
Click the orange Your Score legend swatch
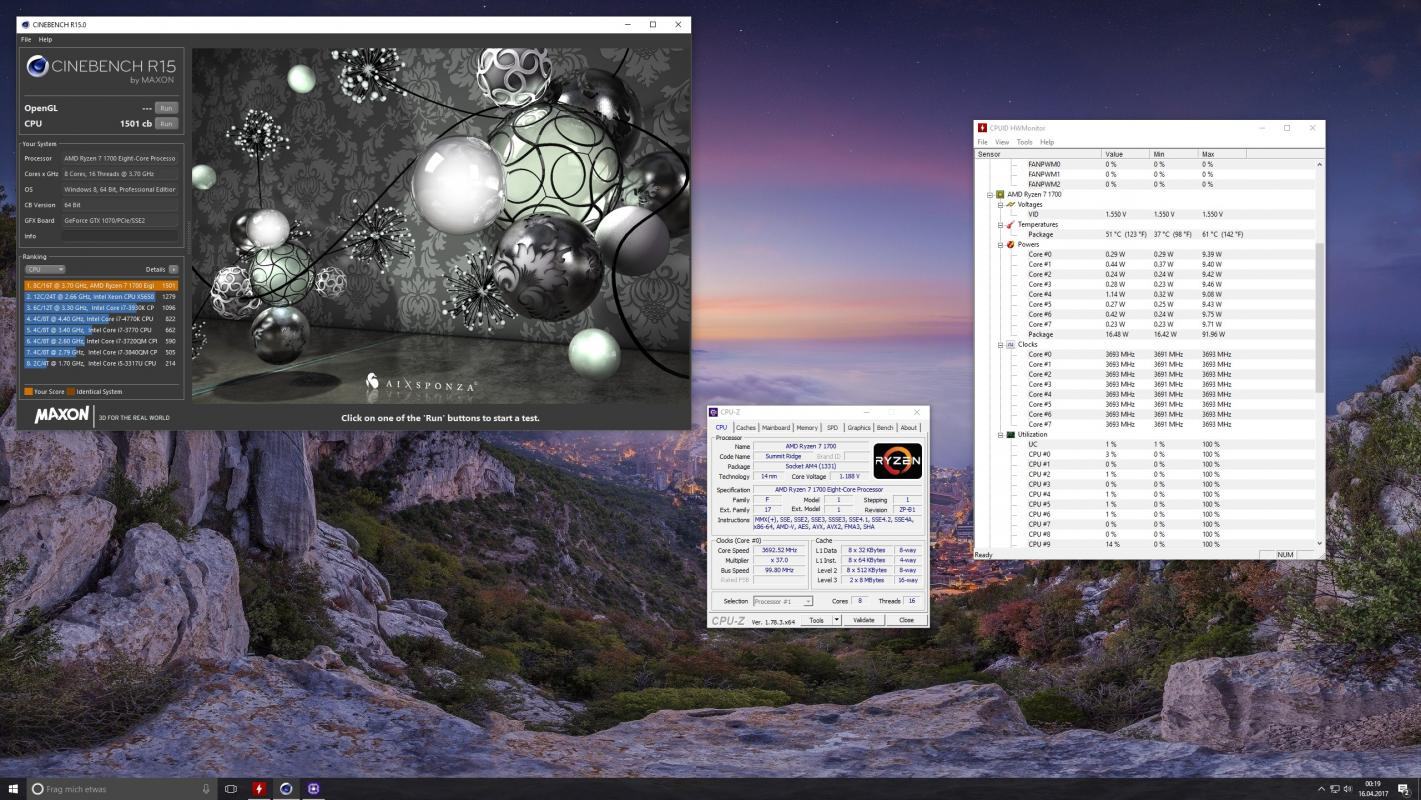[28, 392]
